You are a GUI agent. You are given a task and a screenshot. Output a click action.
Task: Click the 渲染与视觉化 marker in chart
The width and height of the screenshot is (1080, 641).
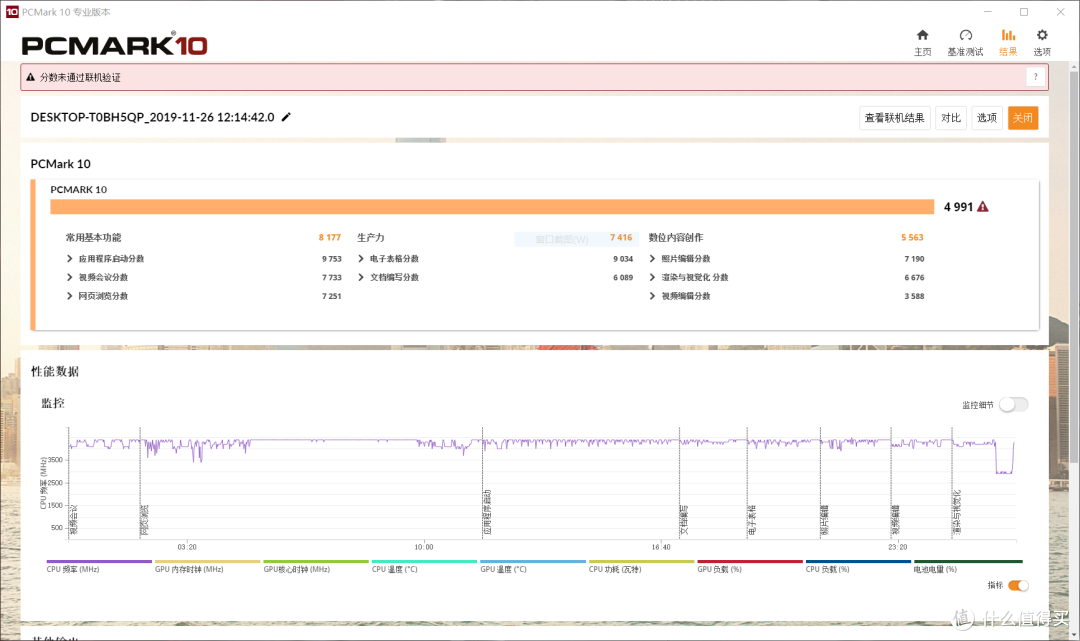(956, 512)
